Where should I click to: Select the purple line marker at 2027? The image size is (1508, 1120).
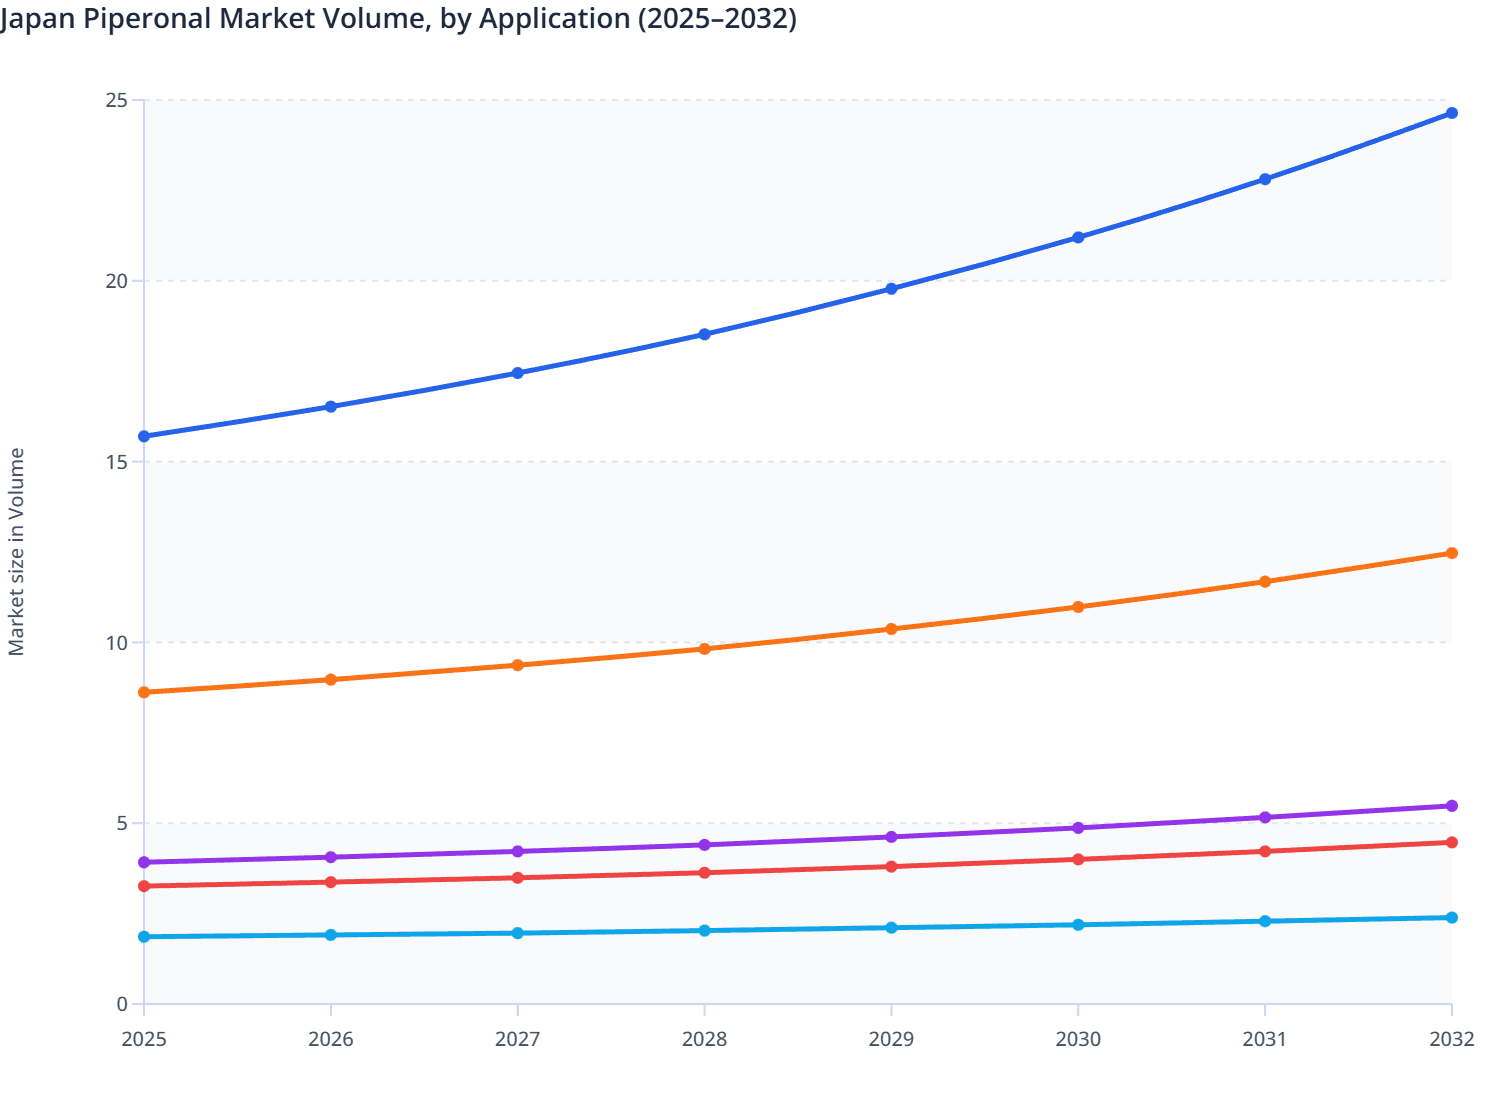(518, 851)
